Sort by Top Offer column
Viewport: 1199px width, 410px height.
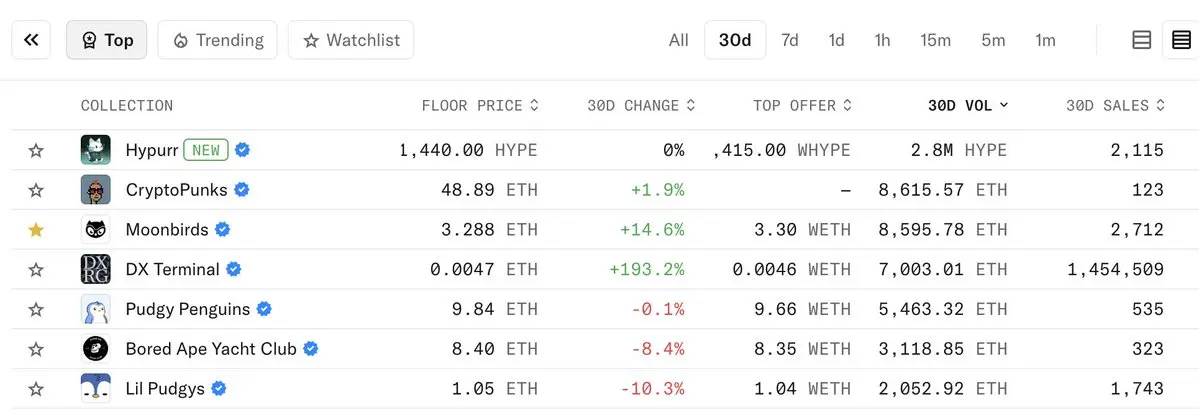pyautogui.click(x=802, y=106)
